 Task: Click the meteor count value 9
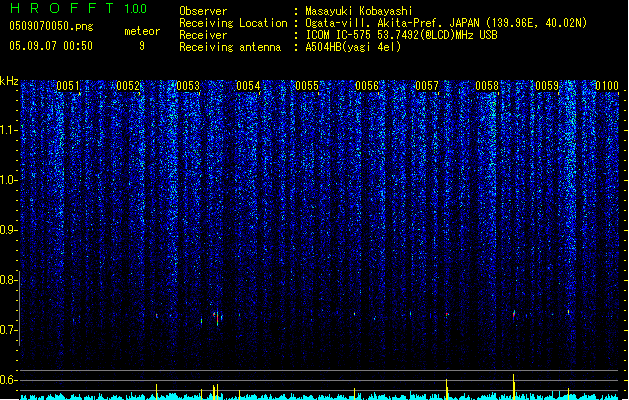pos(142,46)
